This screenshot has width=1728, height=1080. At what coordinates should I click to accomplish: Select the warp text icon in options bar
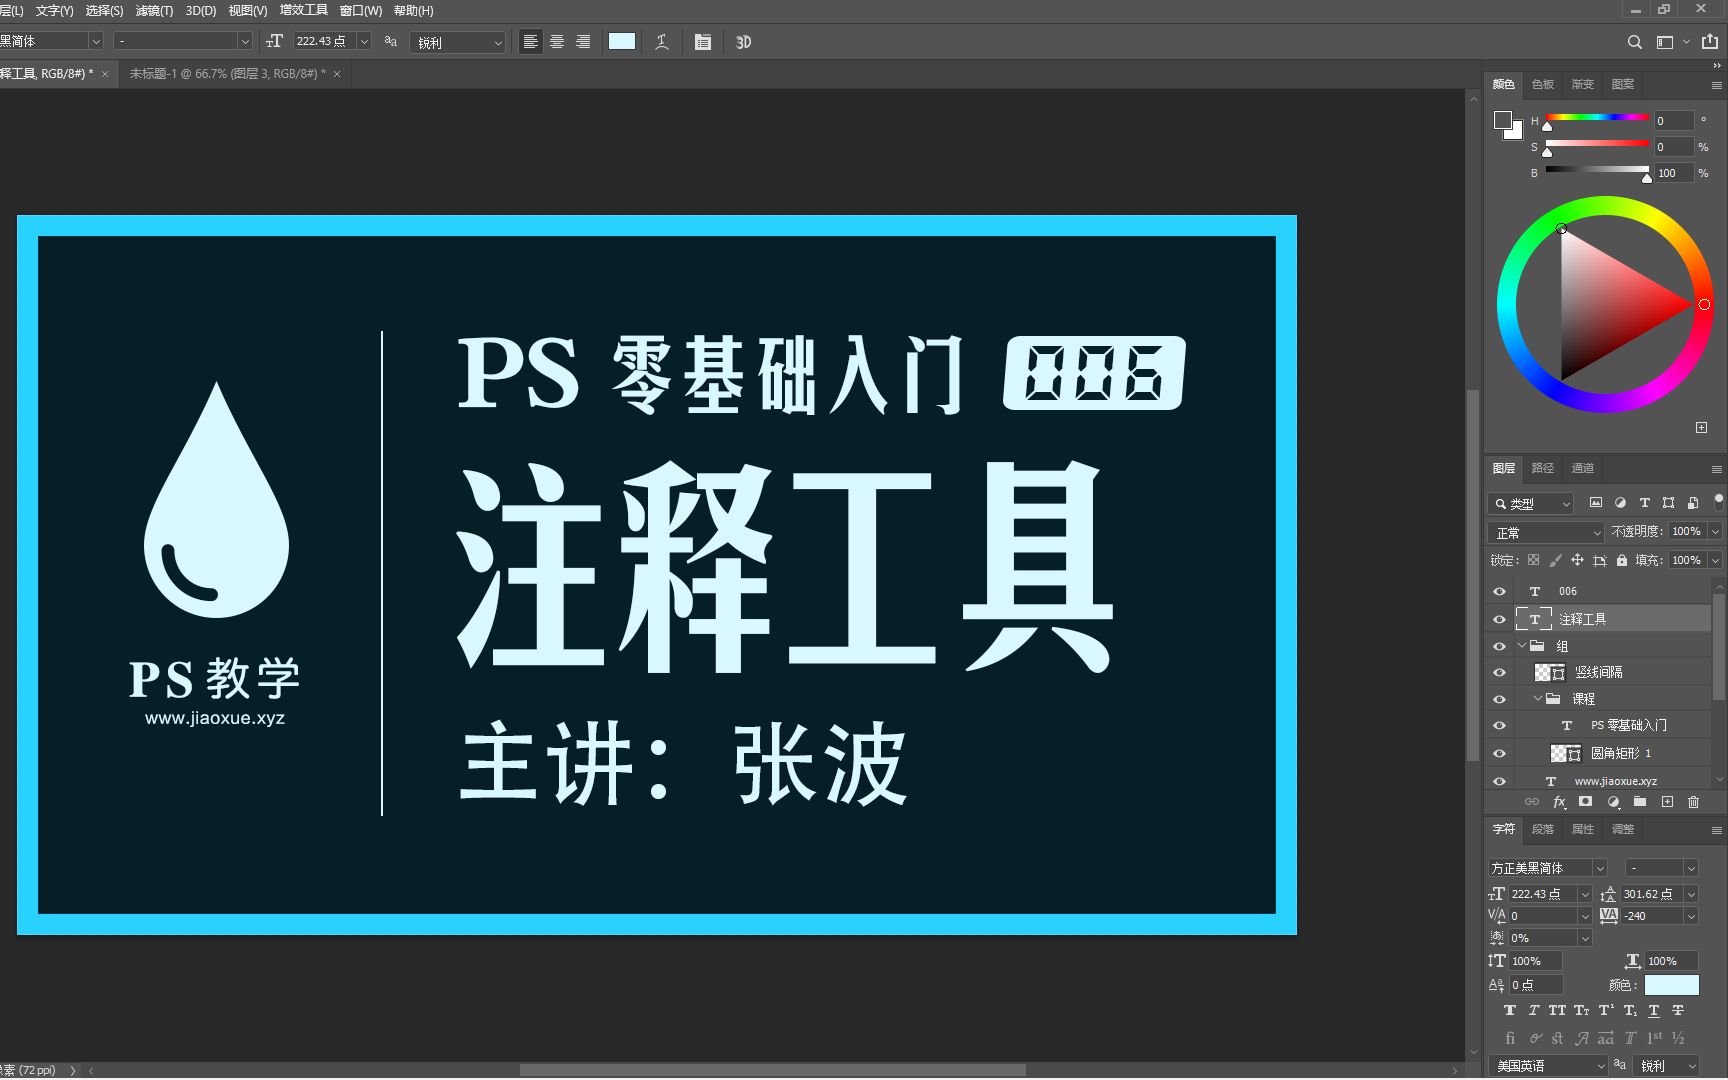coord(661,41)
